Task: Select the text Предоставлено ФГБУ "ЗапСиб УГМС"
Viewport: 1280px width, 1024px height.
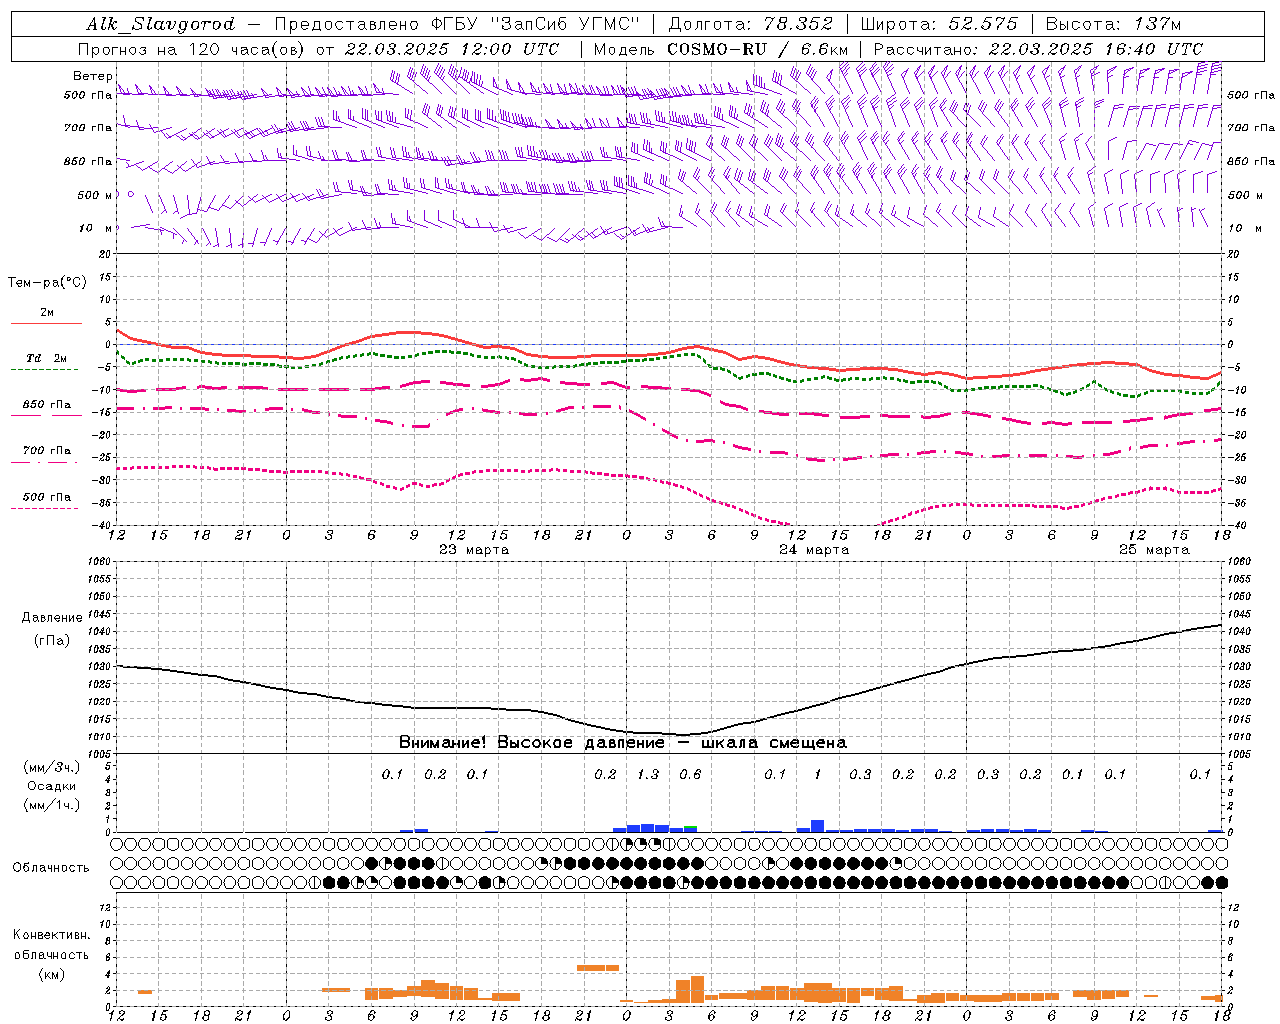Action: point(457,24)
